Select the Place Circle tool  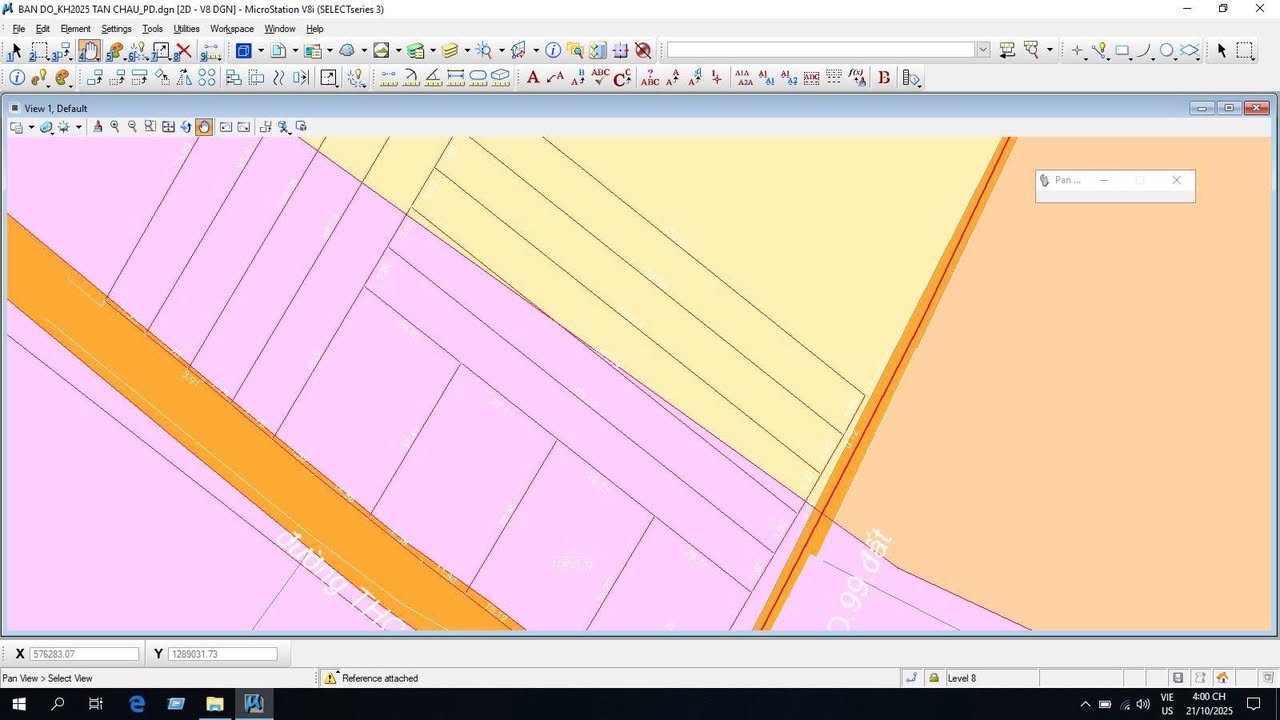click(x=1167, y=51)
